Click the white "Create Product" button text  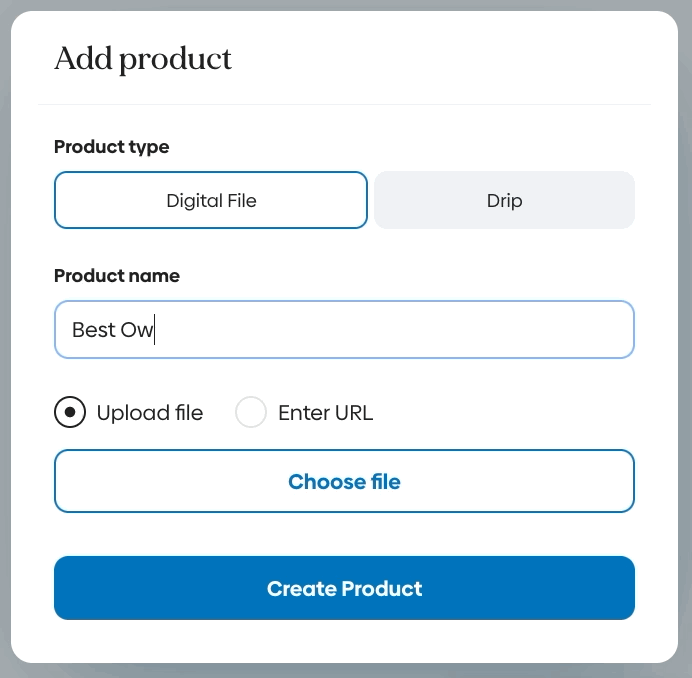coord(344,588)
